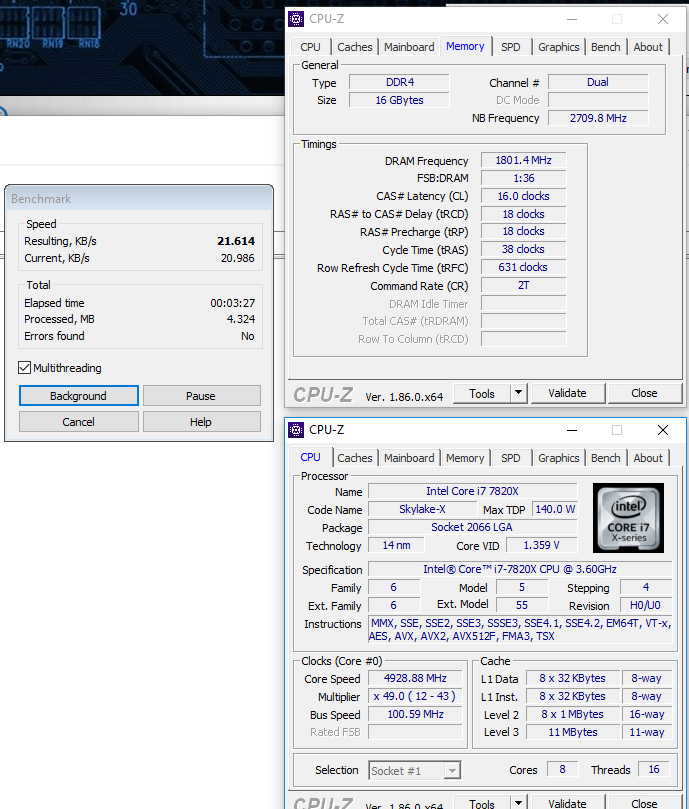Click the CPU-Z app icon in Memory window title bar
Viewport: 689px width, 809px height.
[296, 19]
